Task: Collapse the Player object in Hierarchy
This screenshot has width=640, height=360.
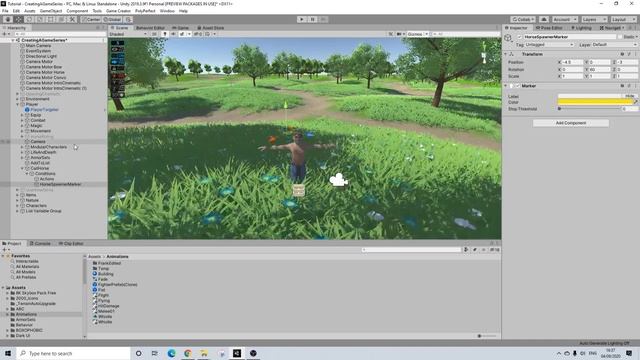Action: coord(18,104)
